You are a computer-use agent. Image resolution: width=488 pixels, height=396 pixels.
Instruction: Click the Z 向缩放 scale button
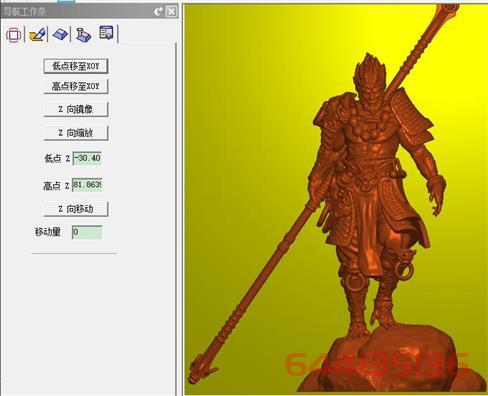coord(76,133)
